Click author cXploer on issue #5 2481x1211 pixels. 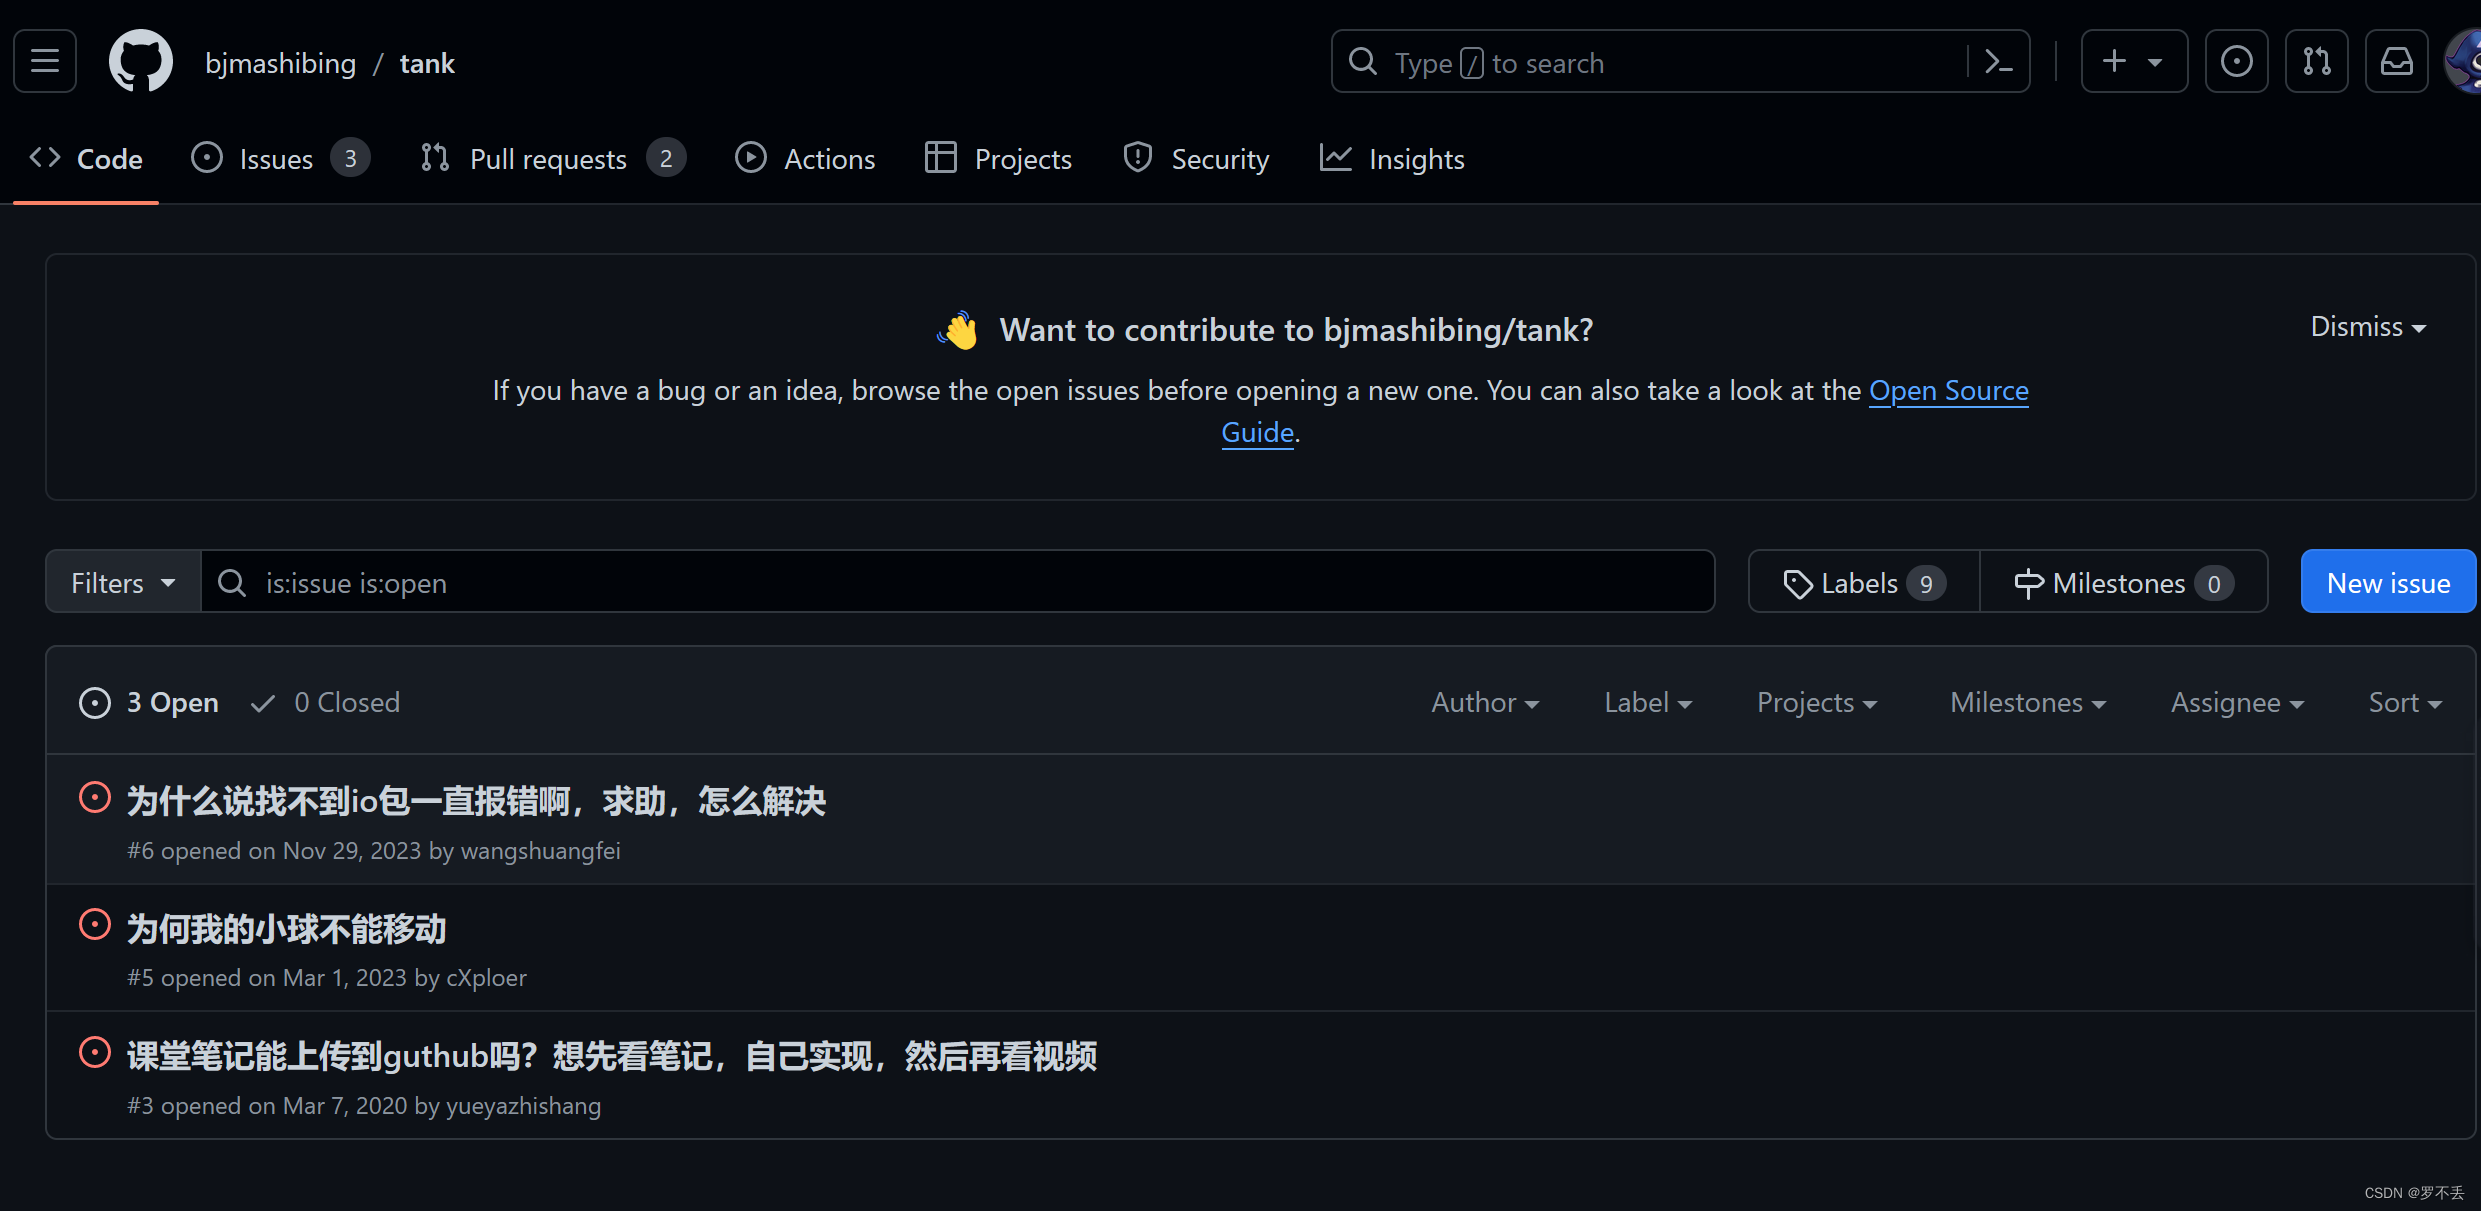click(486, 977)
